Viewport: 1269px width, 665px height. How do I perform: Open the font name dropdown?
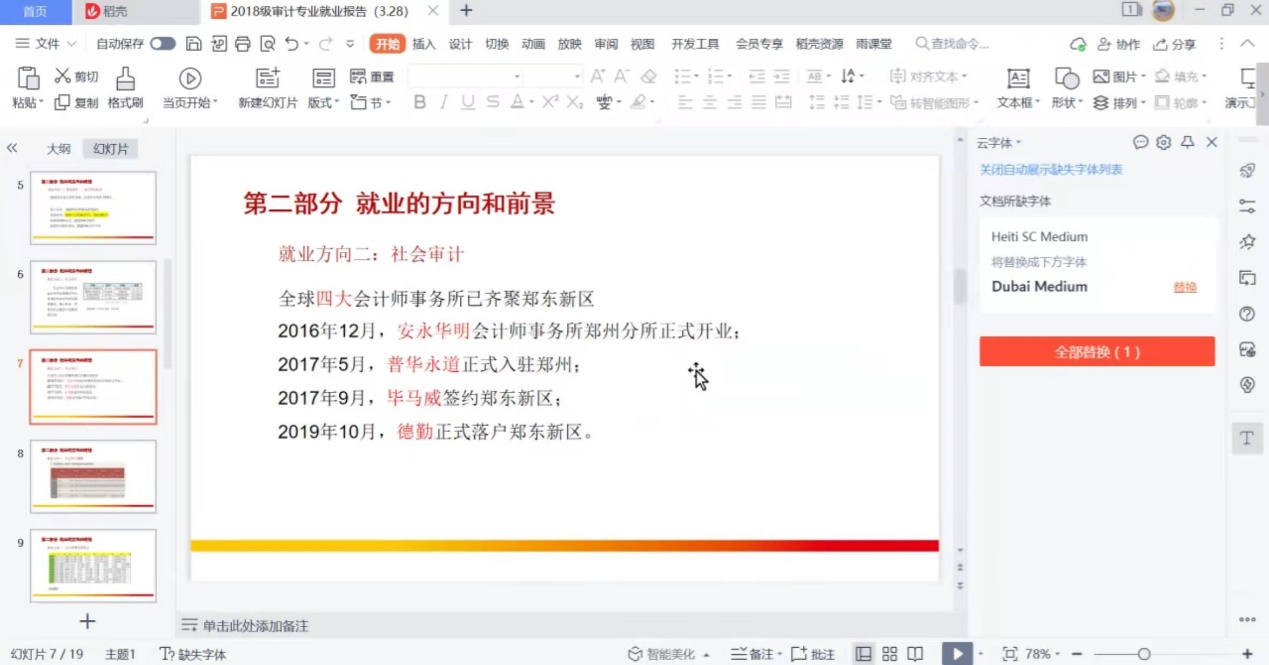point(517,77)
